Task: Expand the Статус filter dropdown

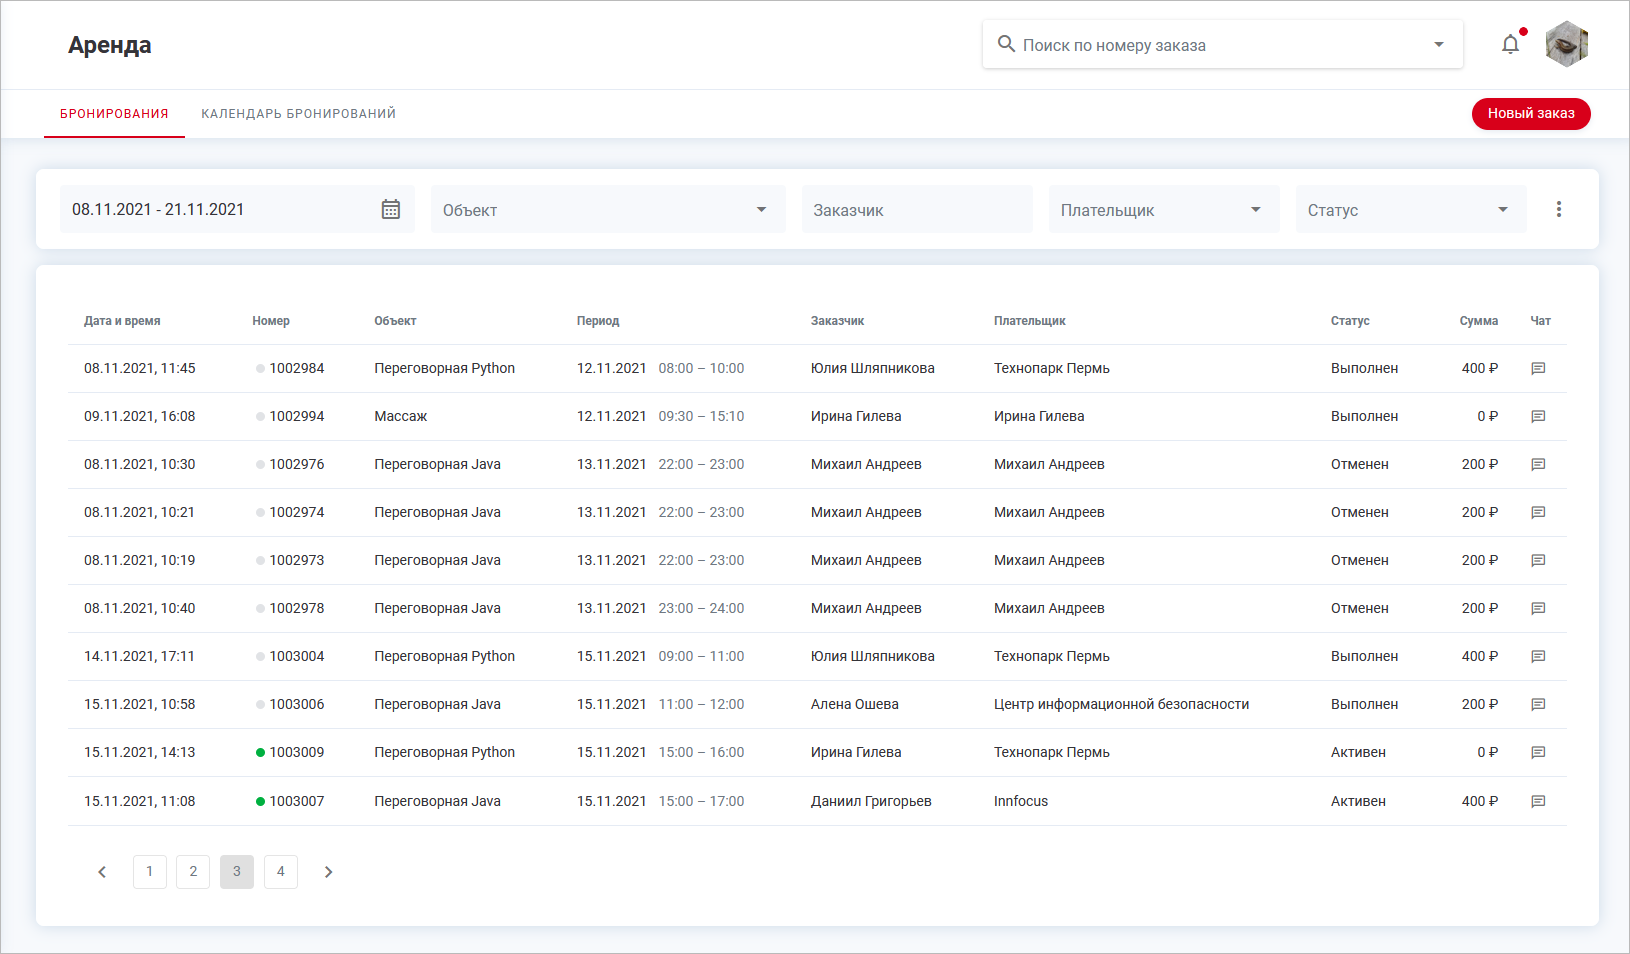Action: coord(1502,210)
